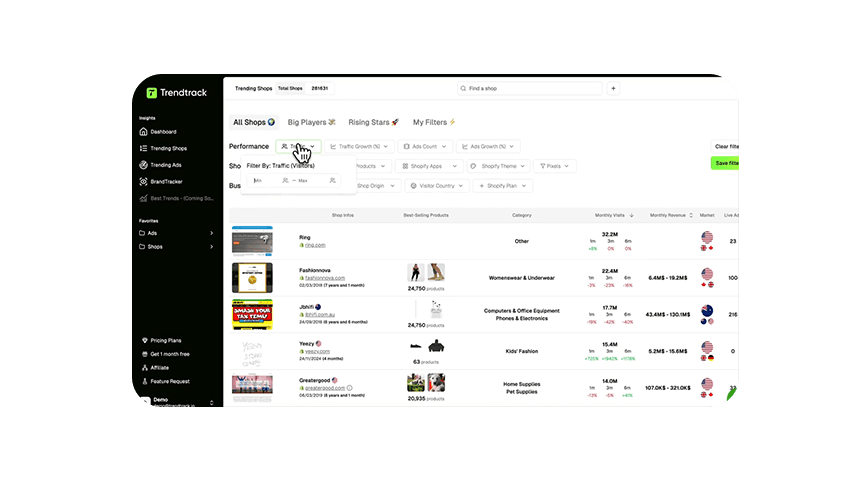The image size is (854, 480).
Task: Open the Ads Growth (%) filter dropdown
Action: (488, 147)
